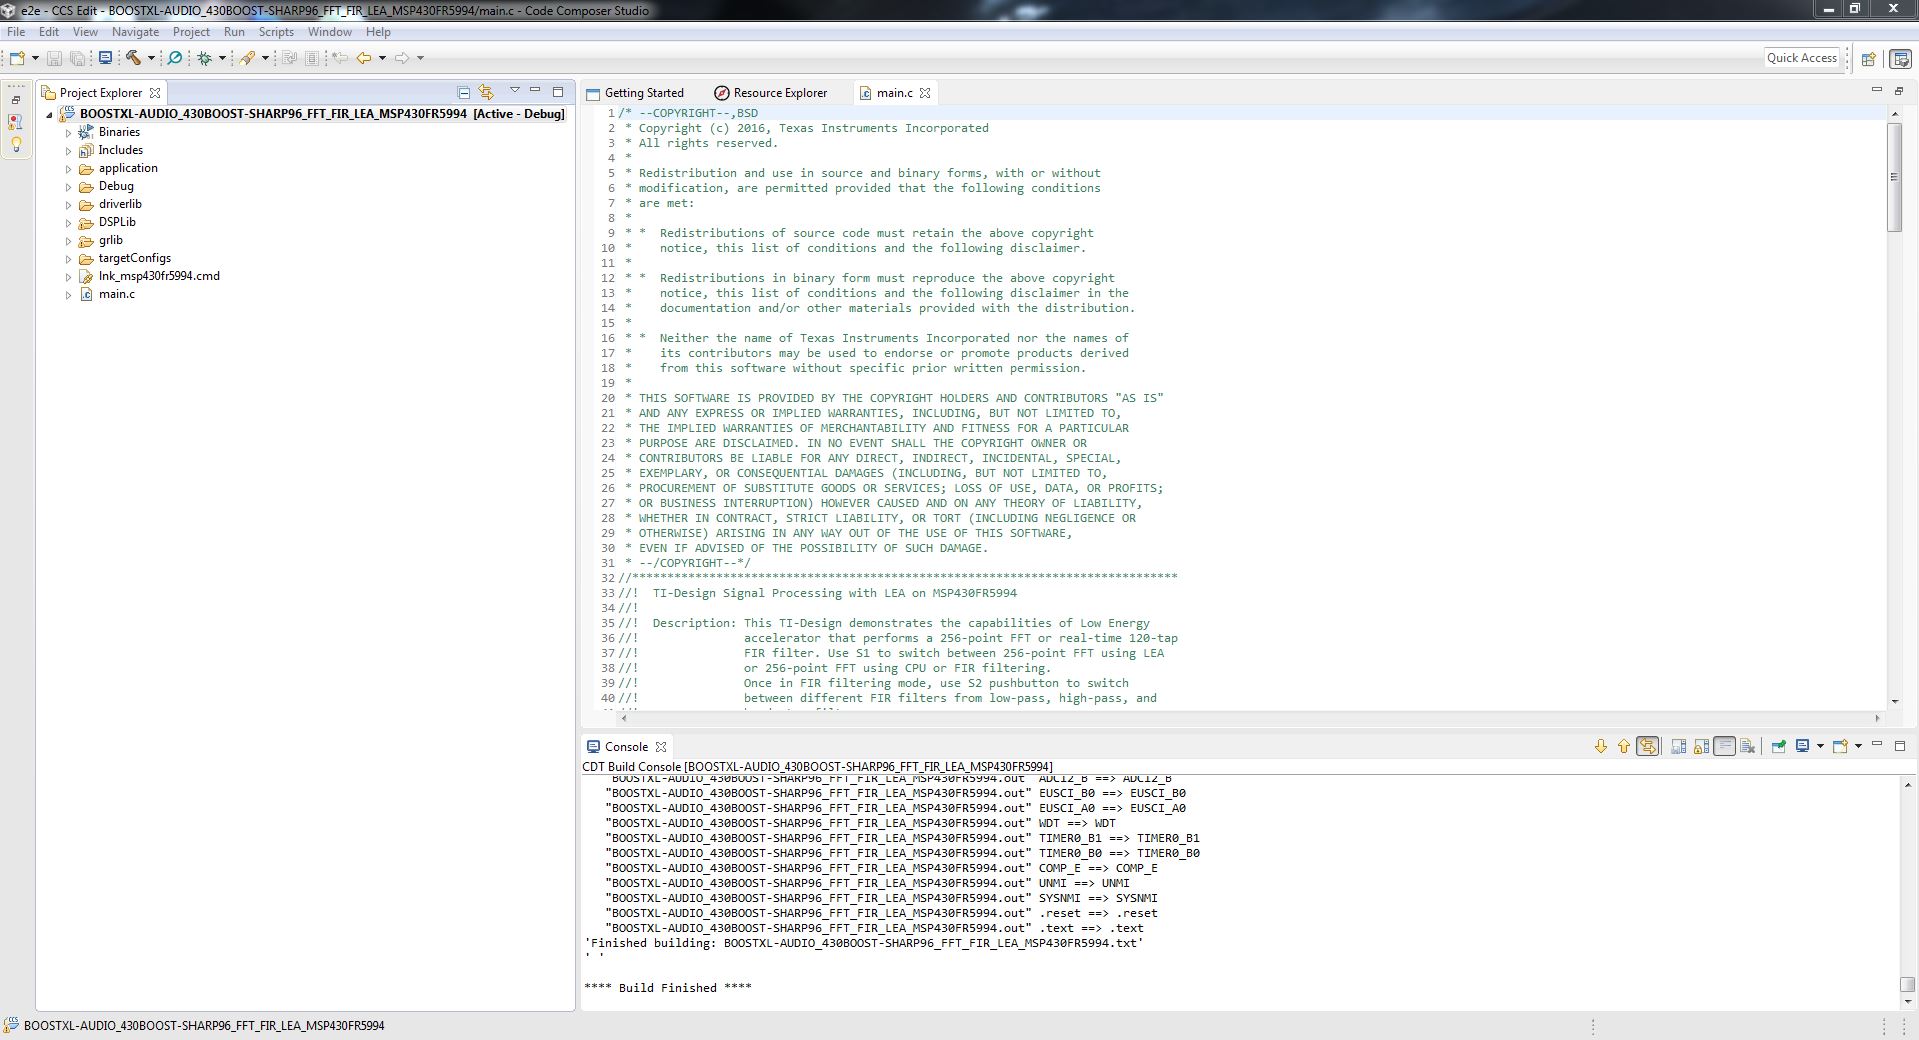Viewport: 1919px width, 1040px height.
Task: Open the back navigation history dropdown
Action: 382,58
